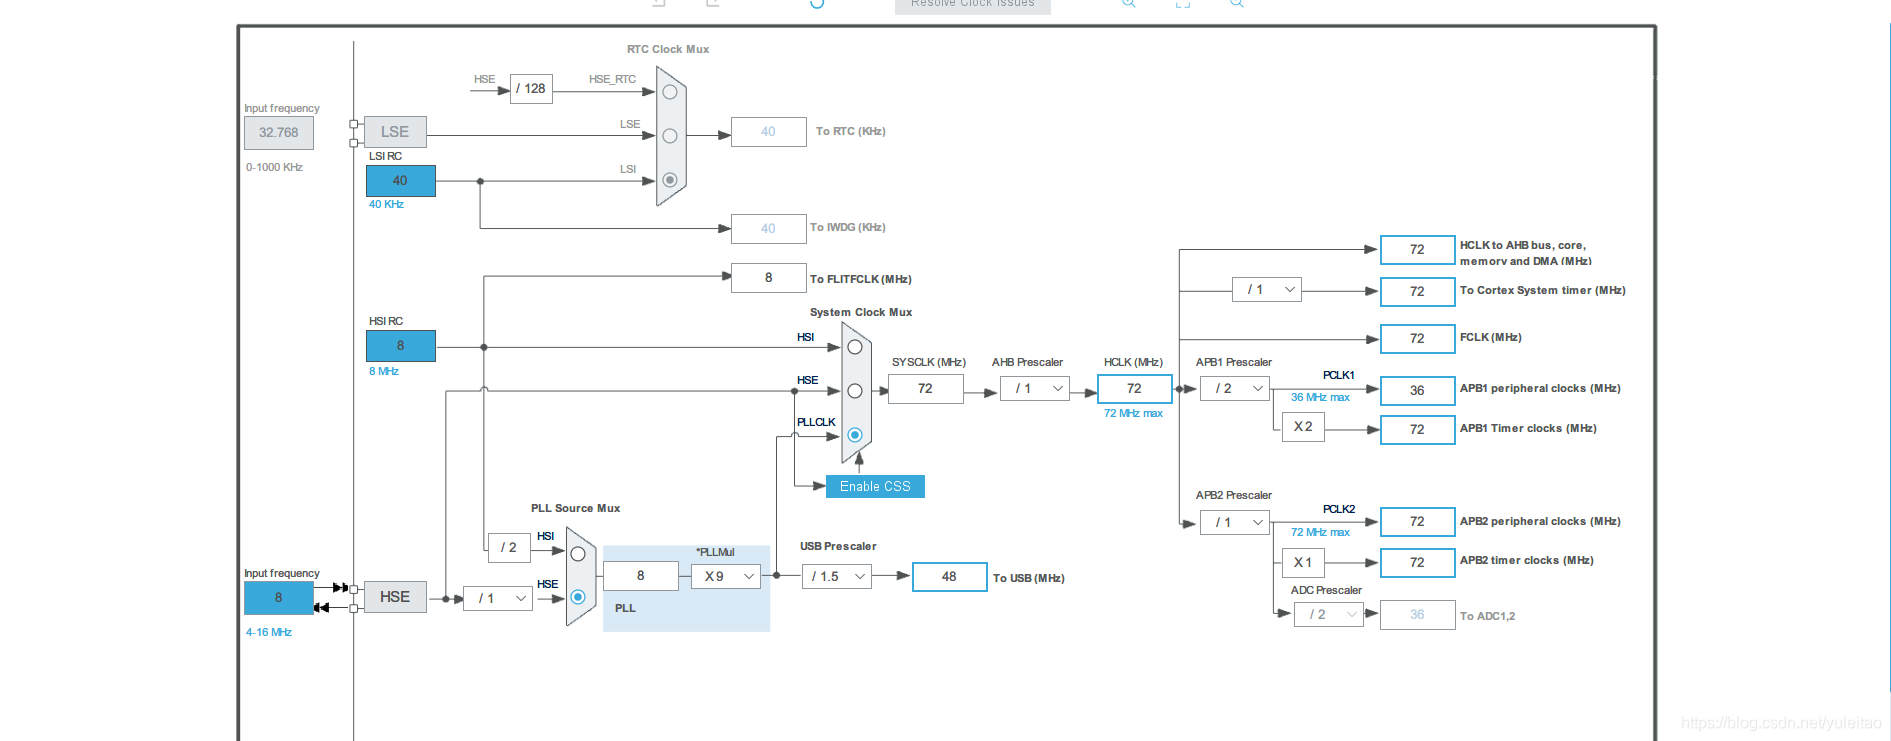The height and width of the screenshot is (741, 1891).
Task: Open the Cortex System timer divider dropdown
Action: (1267, 290)
